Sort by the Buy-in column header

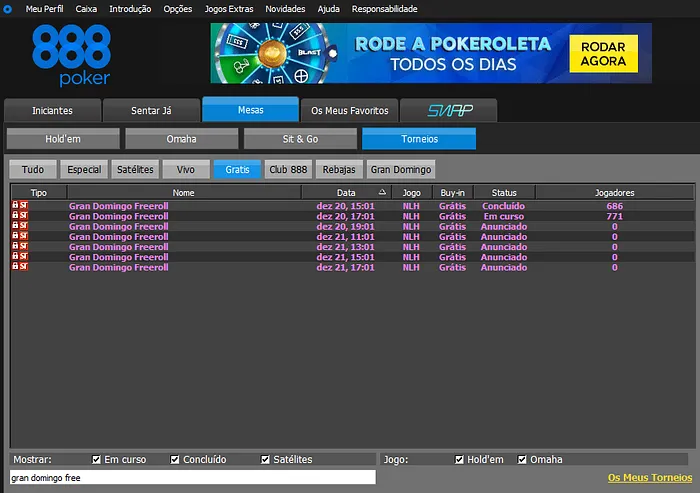tap(453, 192)
